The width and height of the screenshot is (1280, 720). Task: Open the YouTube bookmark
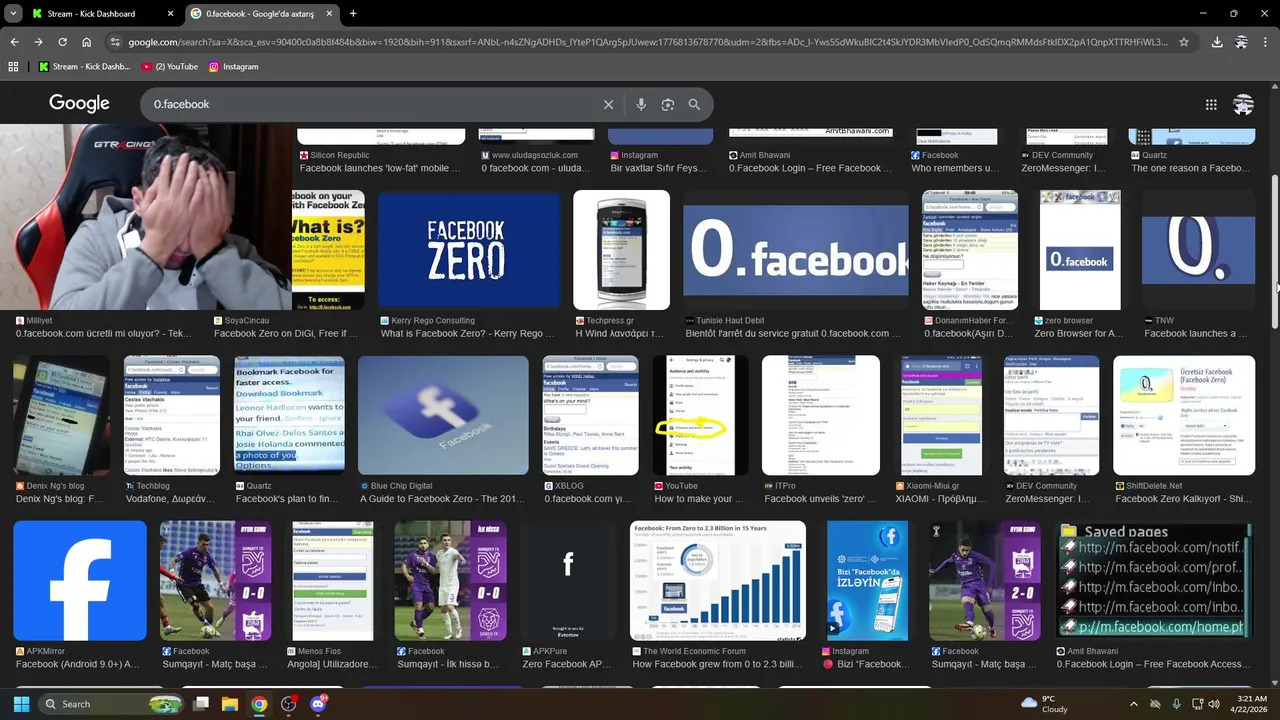(x=170, y=67)
